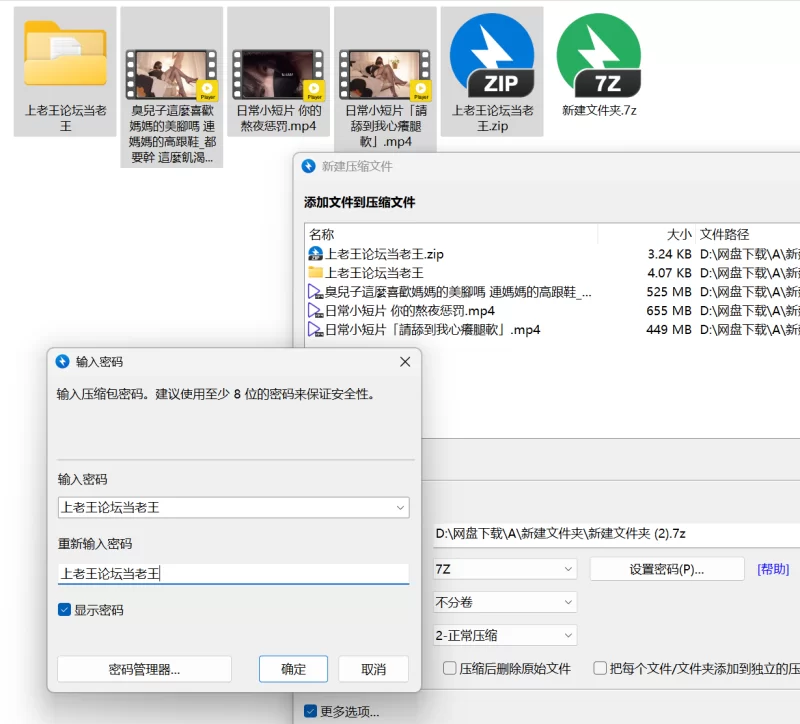Select 上老王论坛当老王.zip row in file list
Image resolution: width=800 pixels, height=724 pixels.
553,254
